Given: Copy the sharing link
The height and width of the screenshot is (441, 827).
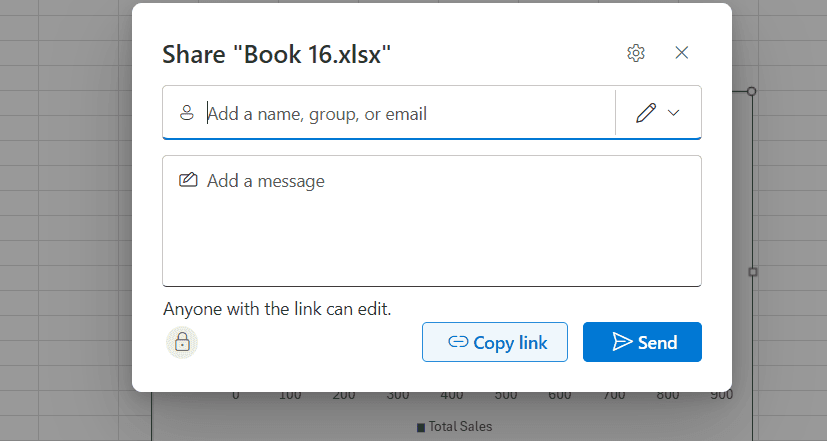Looking at the screenshot, I should pos(495,342).
